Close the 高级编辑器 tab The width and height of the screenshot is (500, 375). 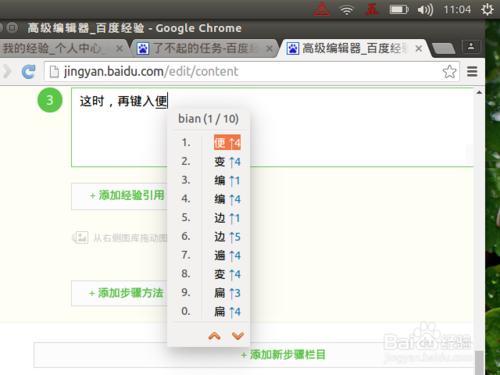coord(419,49)
